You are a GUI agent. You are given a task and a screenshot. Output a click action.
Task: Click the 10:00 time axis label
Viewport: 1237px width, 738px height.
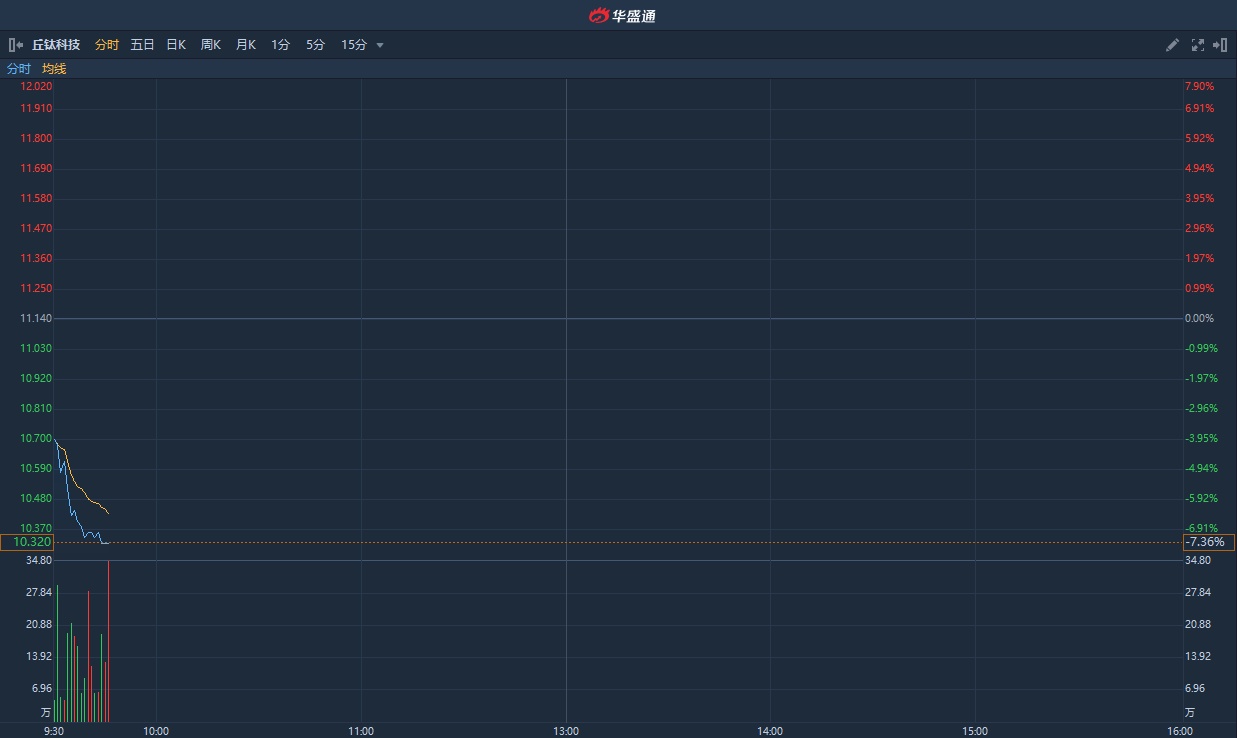pos(156,731)
